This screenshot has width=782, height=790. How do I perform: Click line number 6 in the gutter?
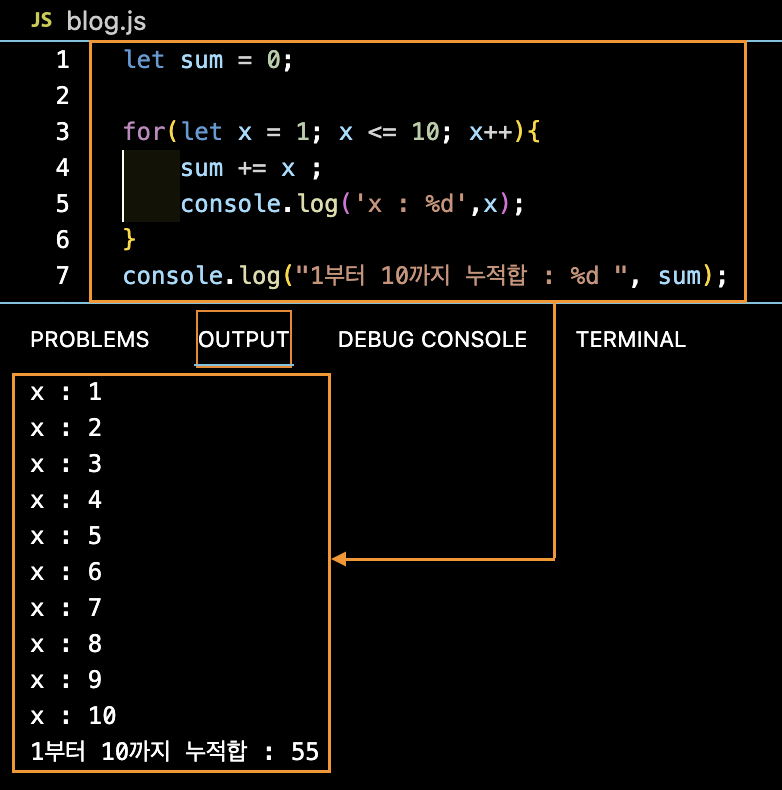(x=62, y=240)
